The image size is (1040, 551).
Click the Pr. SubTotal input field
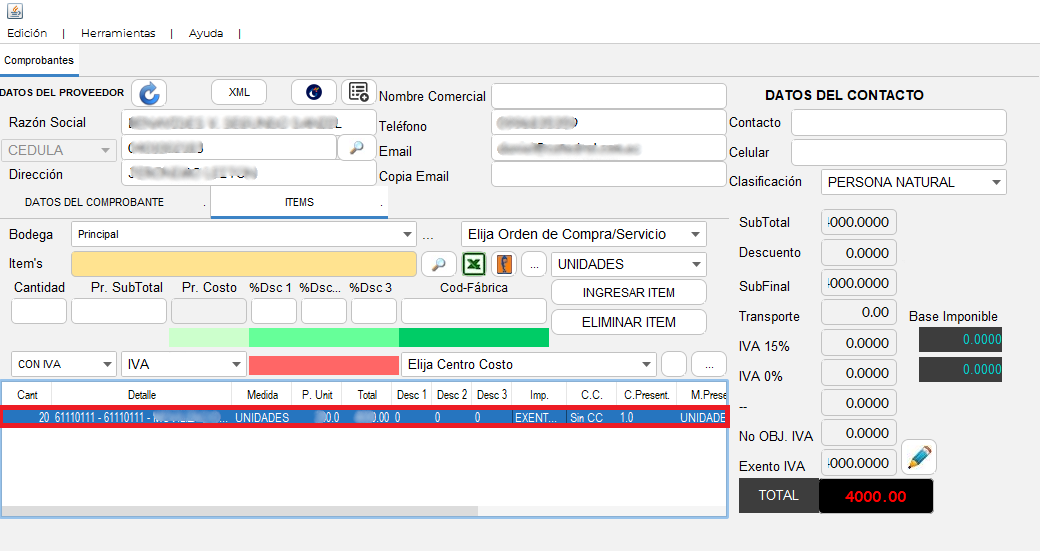(x=119, y=311)
